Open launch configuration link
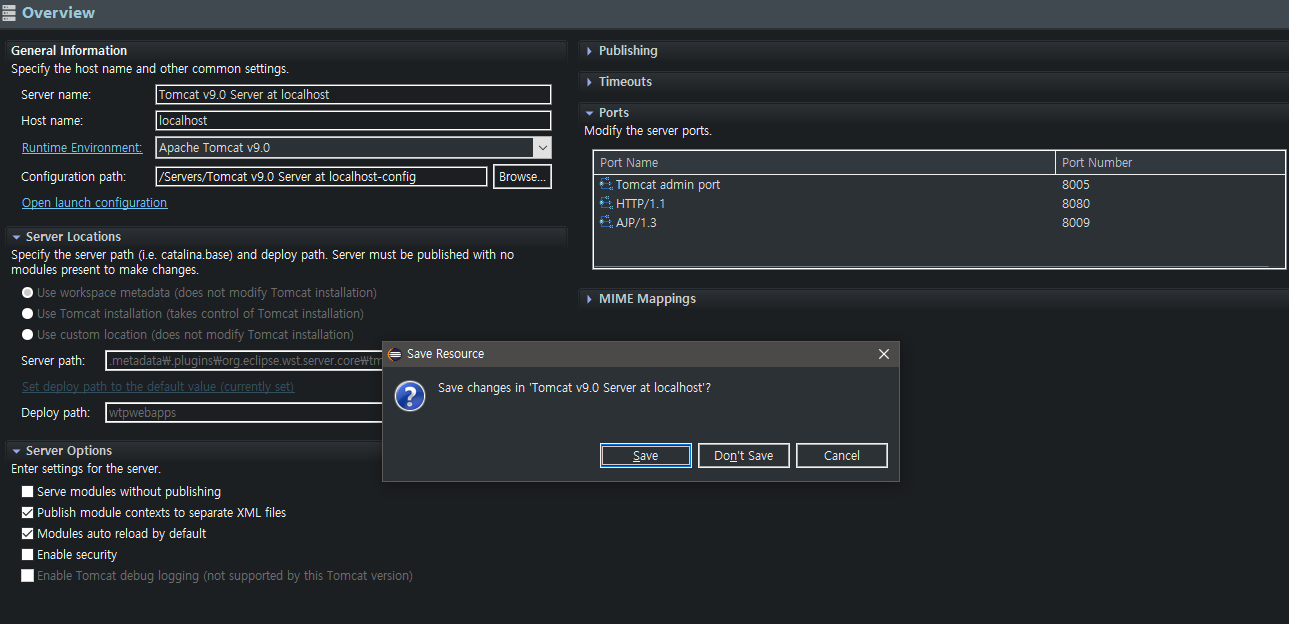Viewport: 1289px width, 624px height. click(94, 203)
